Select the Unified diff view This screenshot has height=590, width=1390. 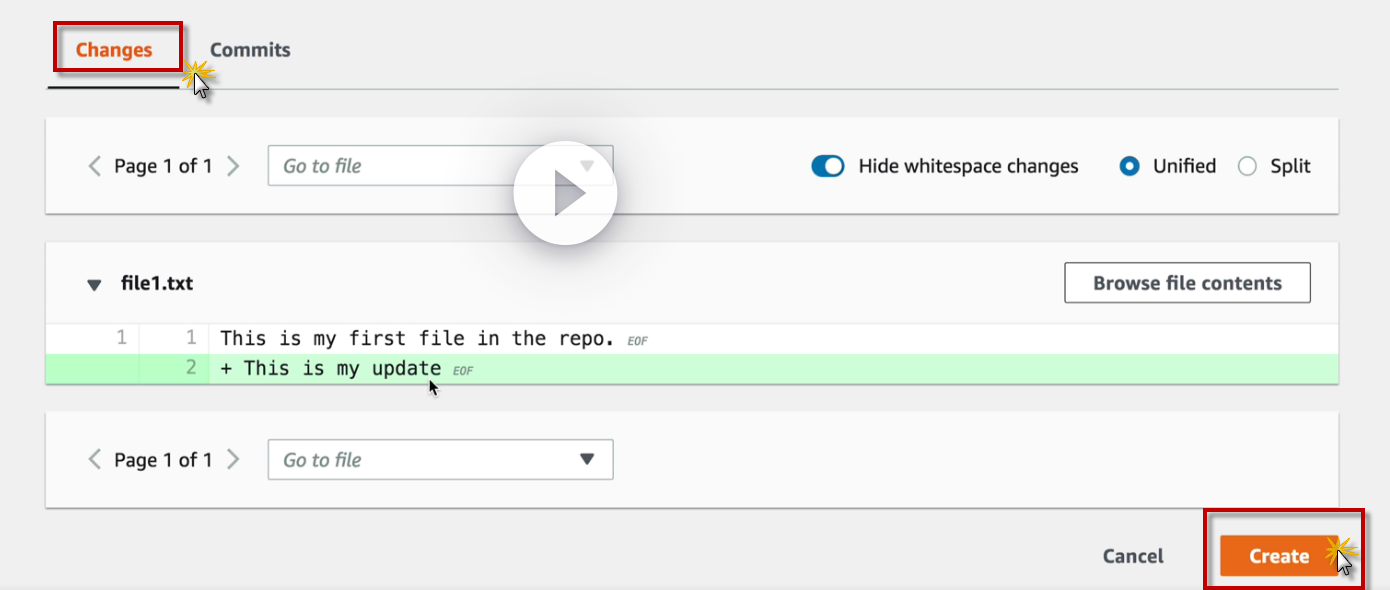[x=1130, y=166]
